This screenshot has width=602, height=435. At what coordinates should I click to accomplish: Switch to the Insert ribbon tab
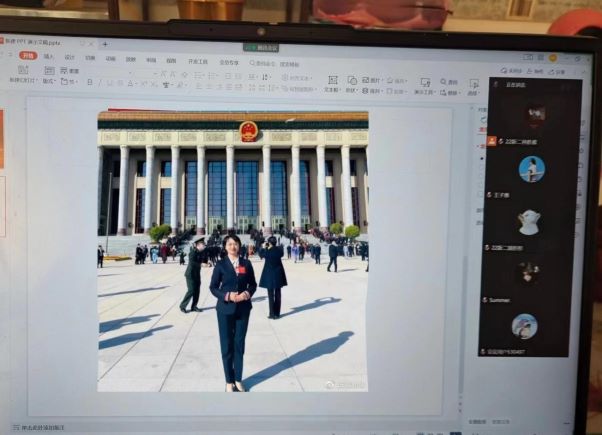pos(49,56)
